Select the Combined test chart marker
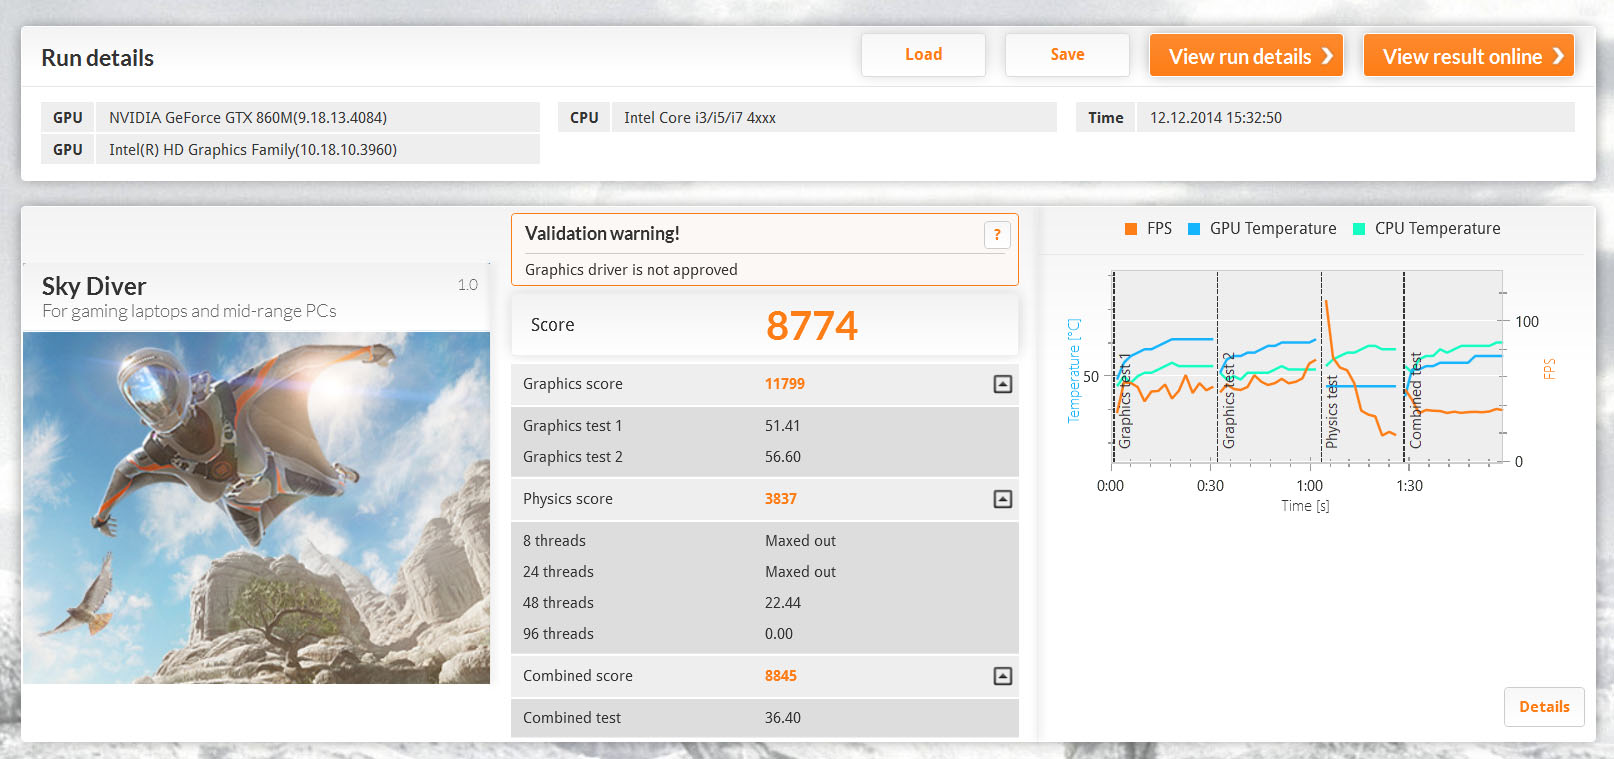This screenshot has height=759, width=1614. pyautogui.click(x=1416, y=400)
